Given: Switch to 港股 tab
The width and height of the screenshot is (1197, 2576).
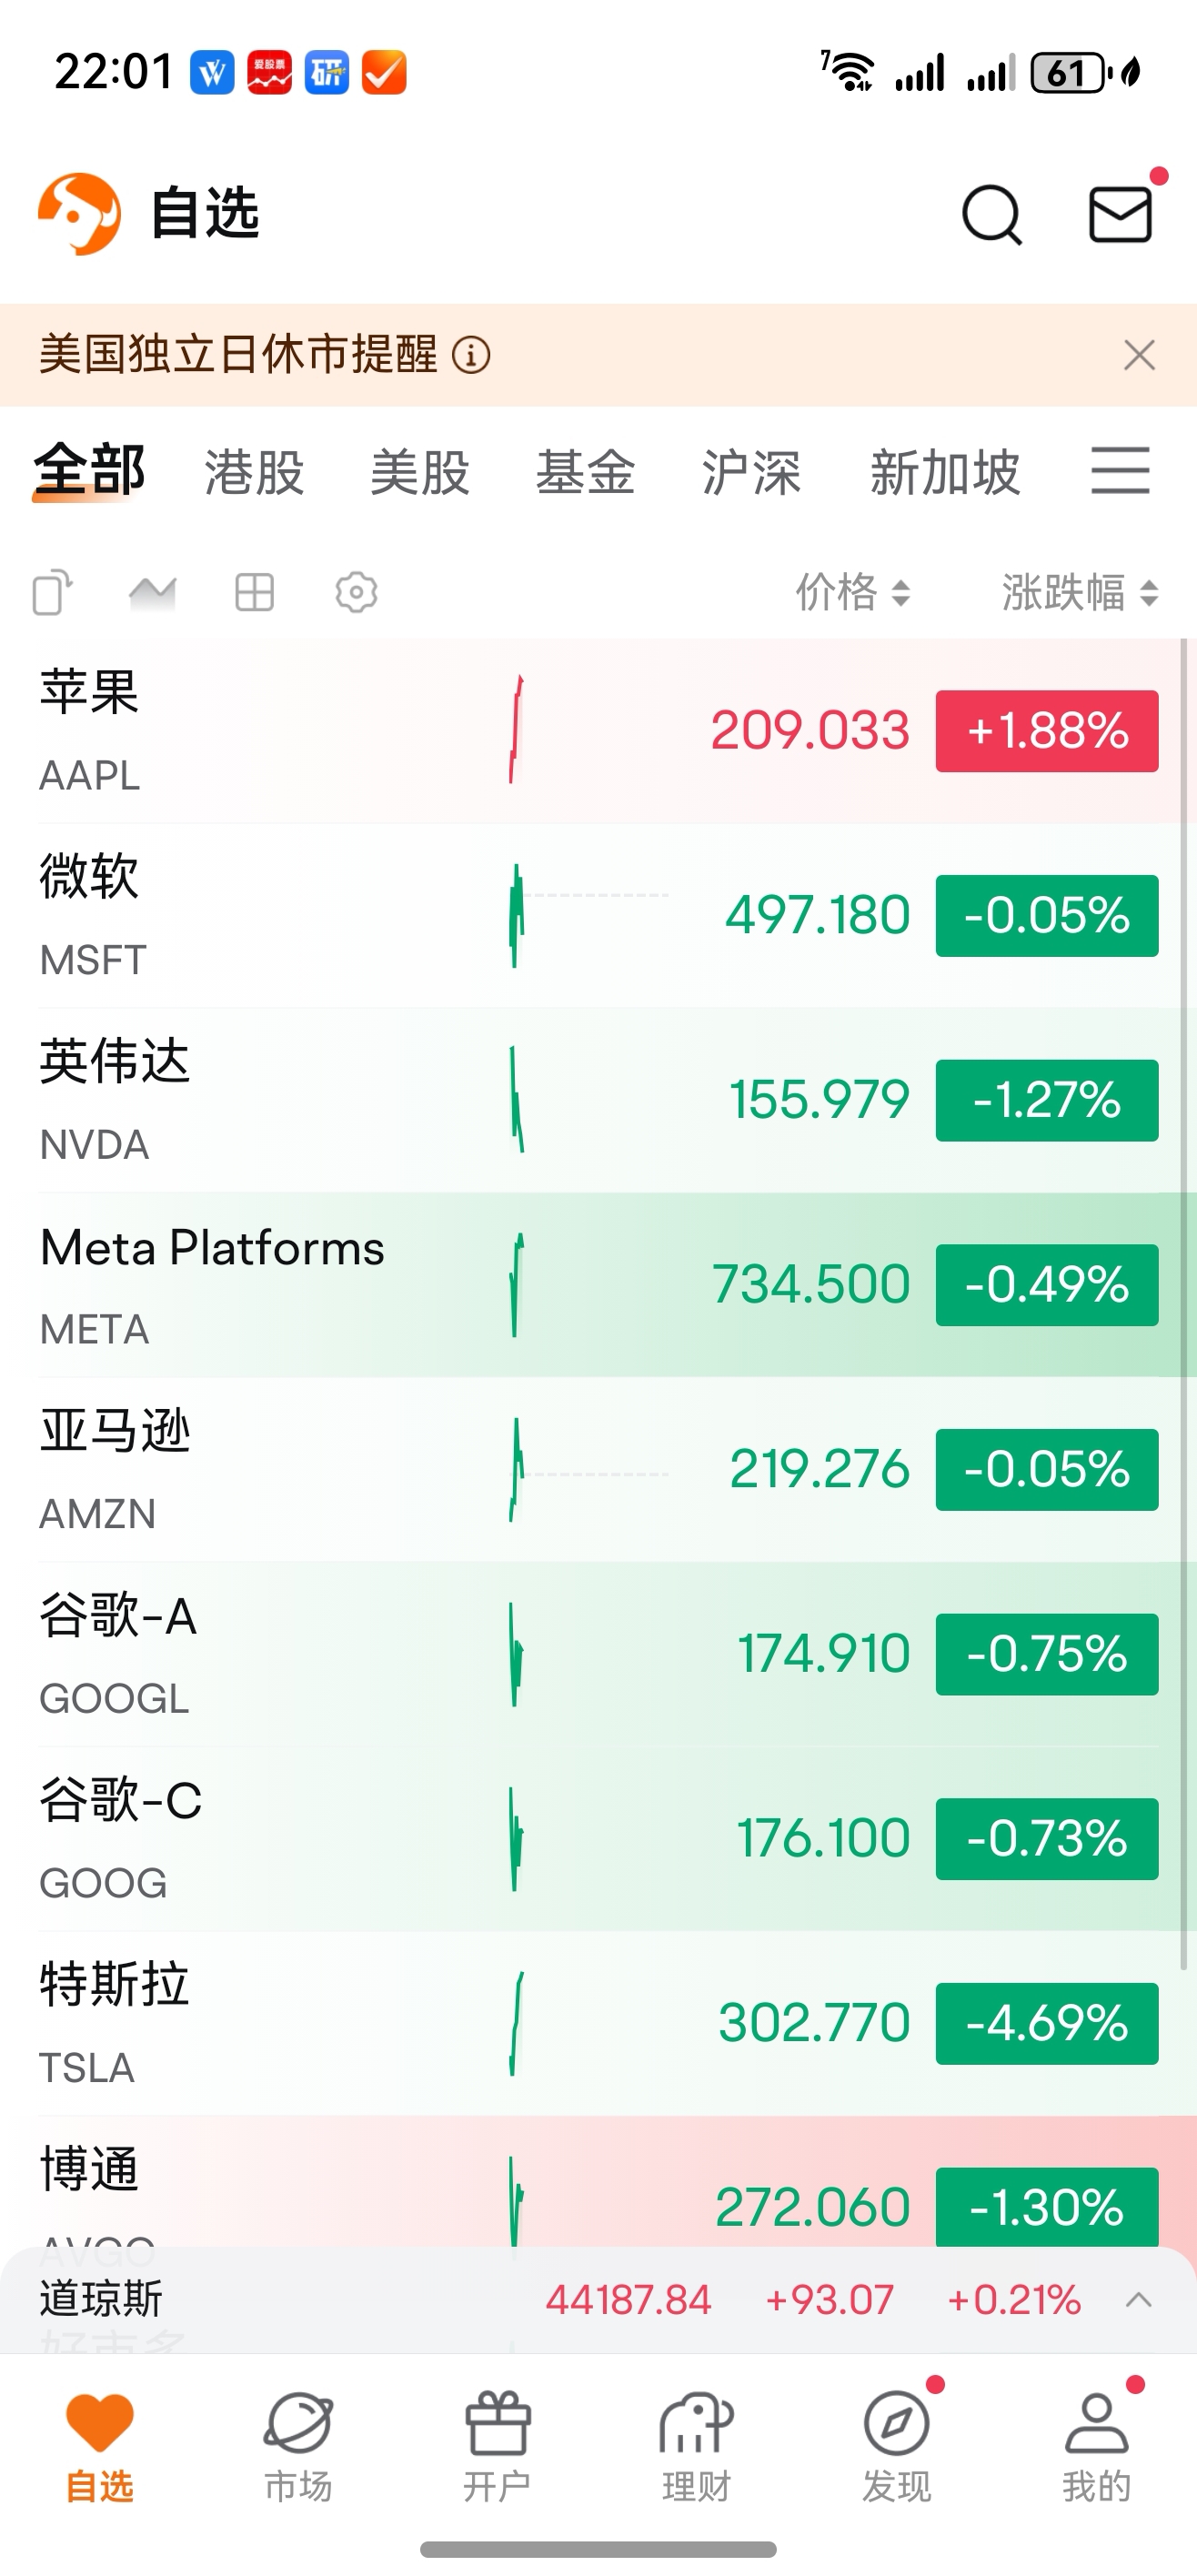Looking at the screenshot, I should point(254,472).
